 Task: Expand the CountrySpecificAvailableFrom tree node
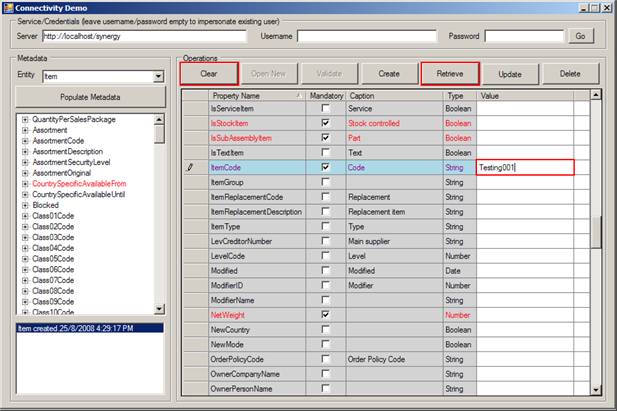click(x=25, y=184)
